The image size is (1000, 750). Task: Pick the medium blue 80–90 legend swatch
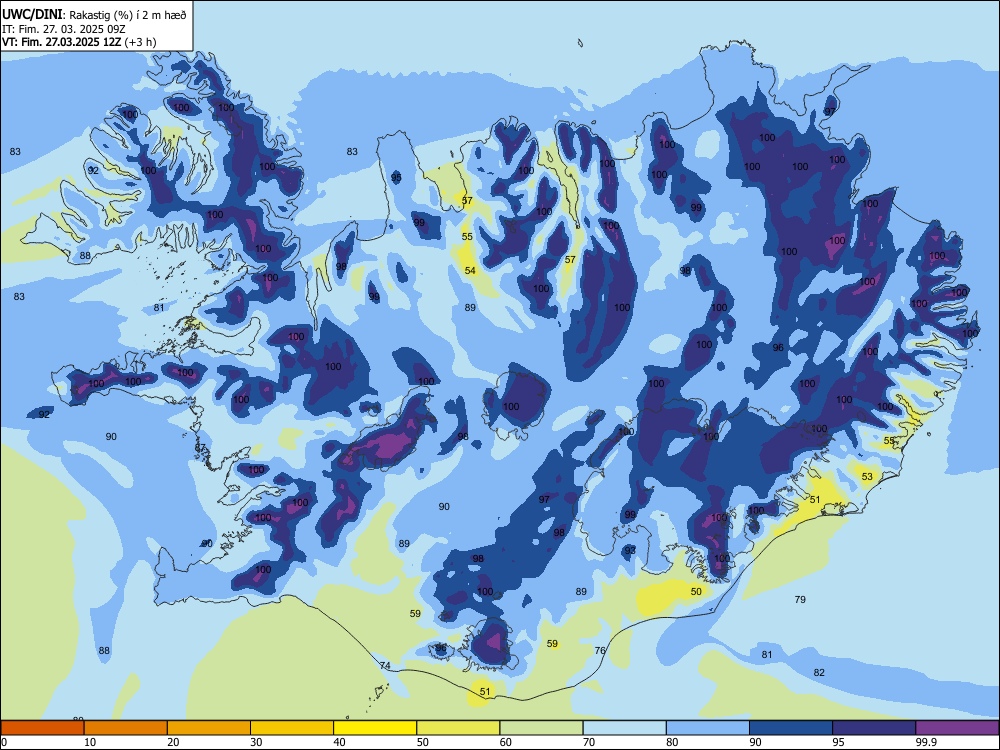pyautogui.click(x=707, y=728)
